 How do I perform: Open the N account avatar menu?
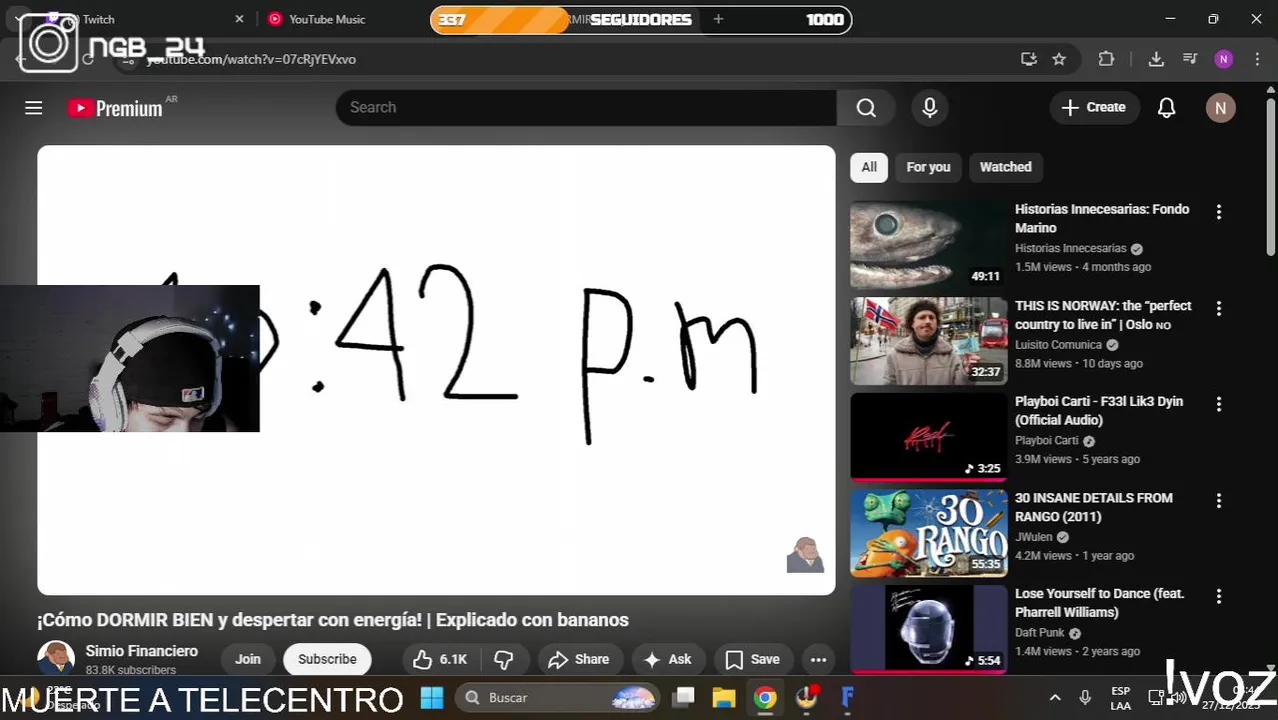pyautogui.click(x=1220, y=107)
